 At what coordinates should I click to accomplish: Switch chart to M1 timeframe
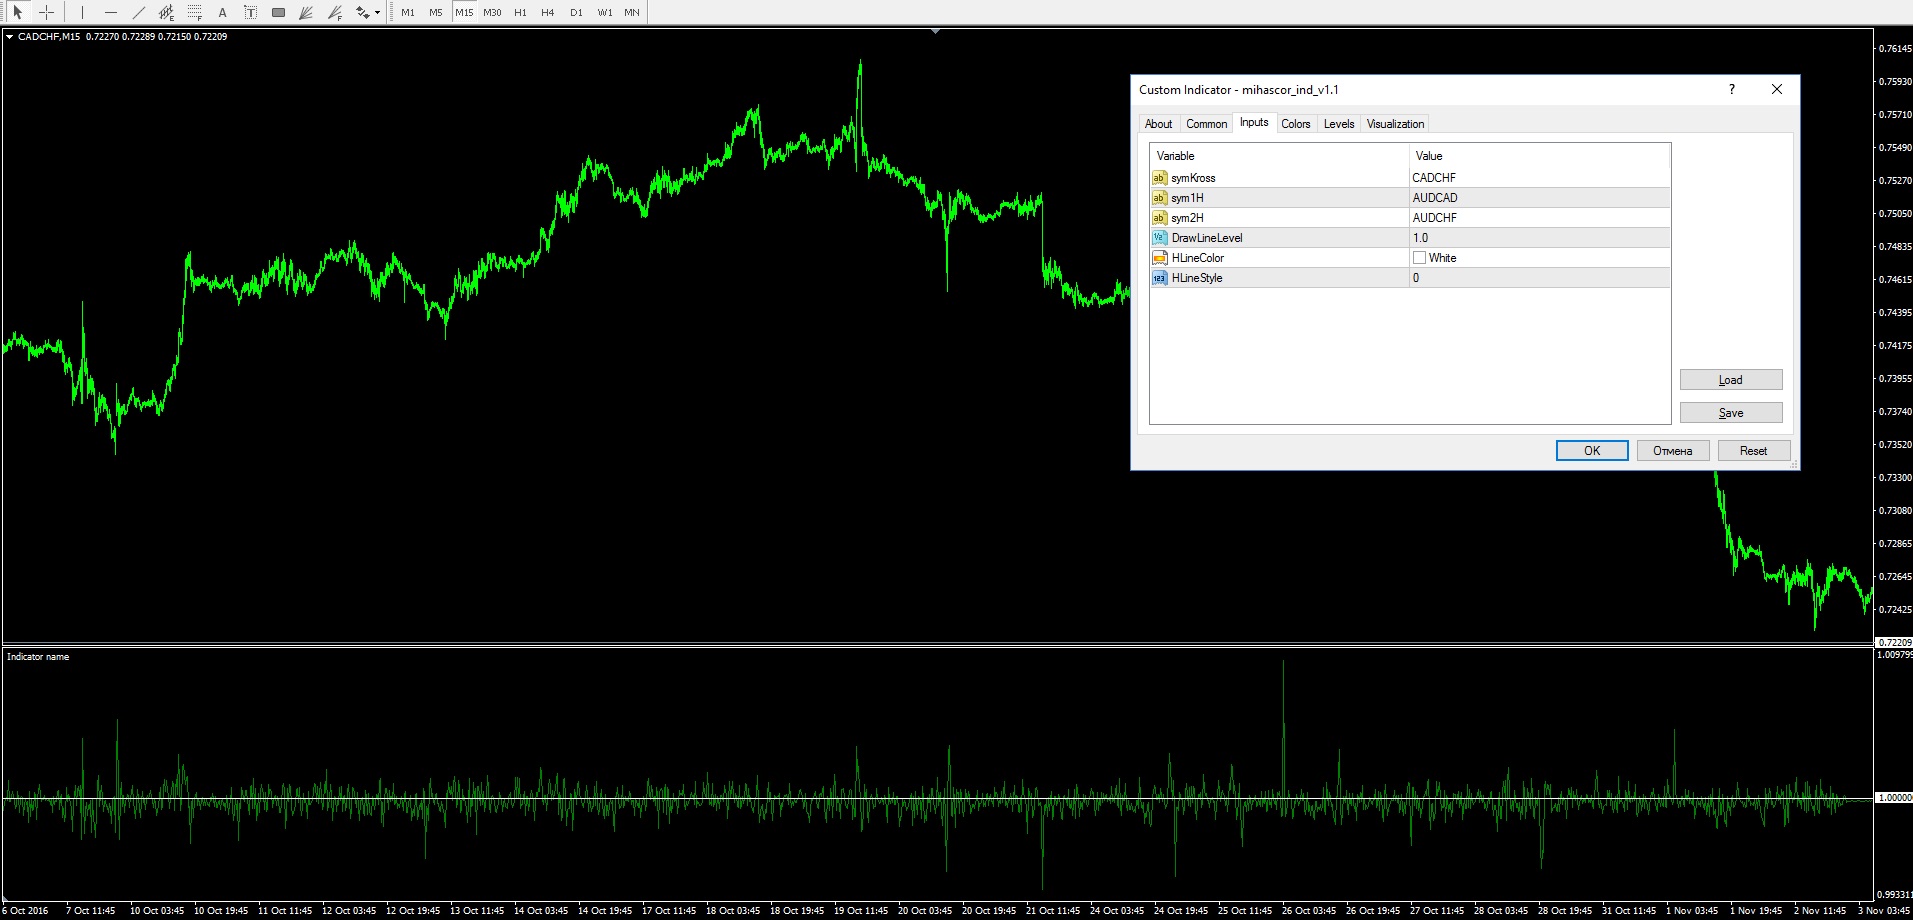click(x=408, y=12)
